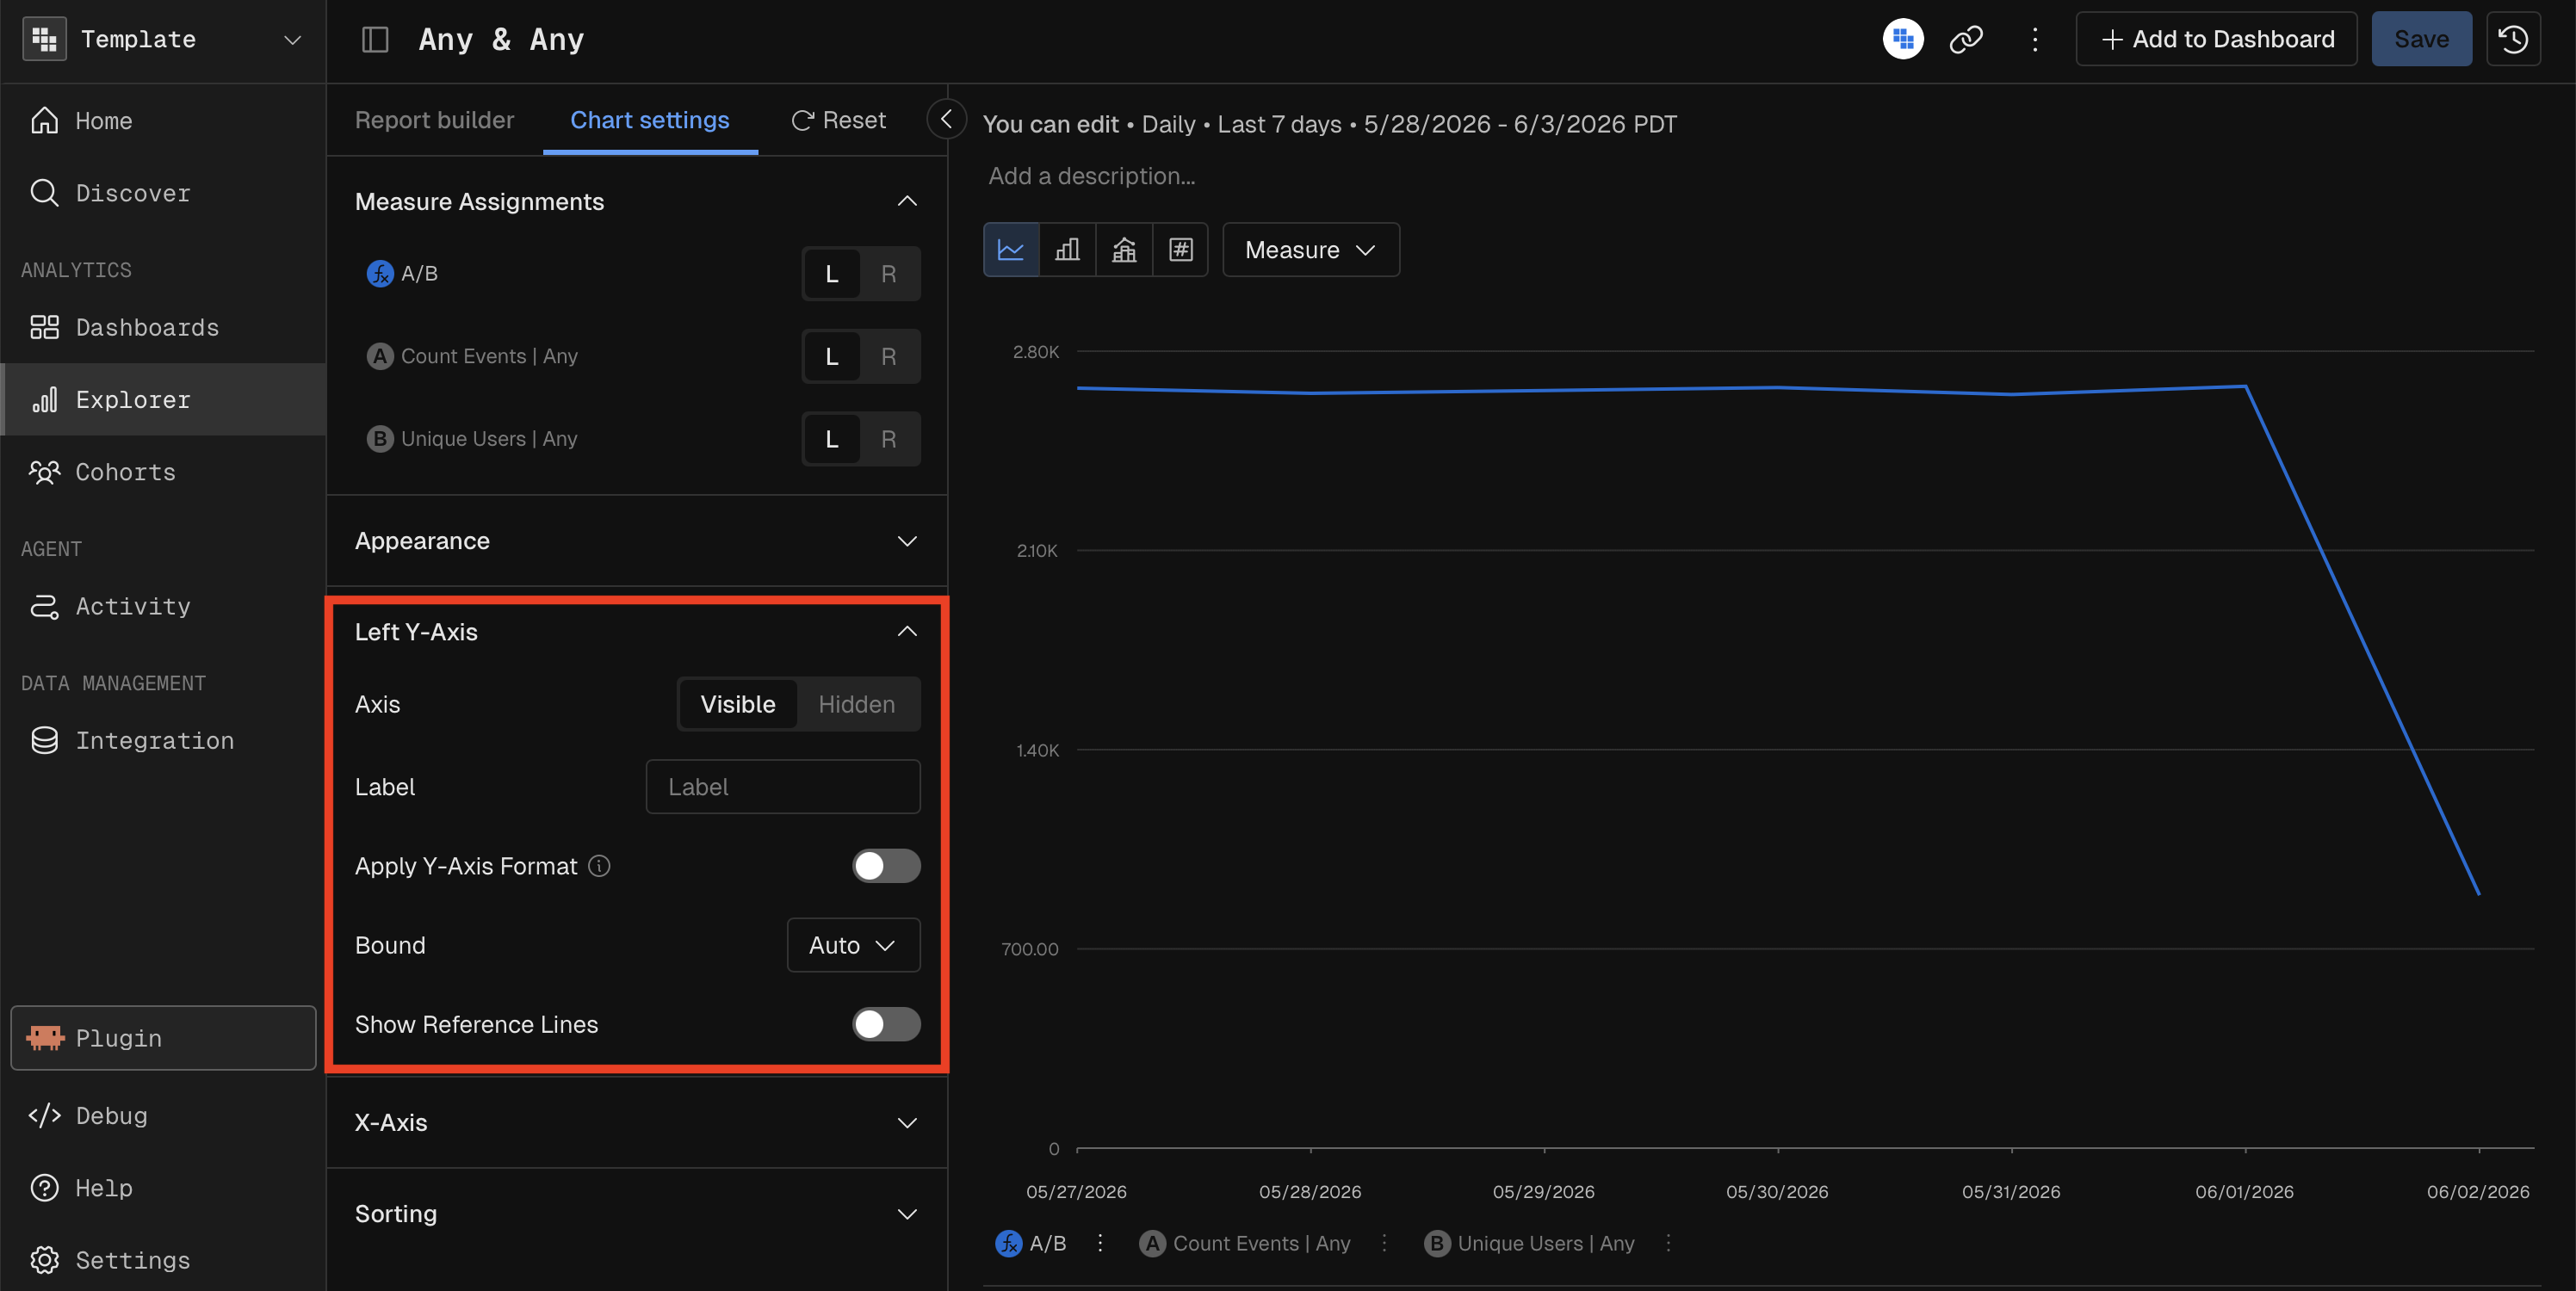Image resolution: width=2576 pixels, height=1291 pixels.
Task: Click Count Events | Any legend label
Action: 1262,1243
